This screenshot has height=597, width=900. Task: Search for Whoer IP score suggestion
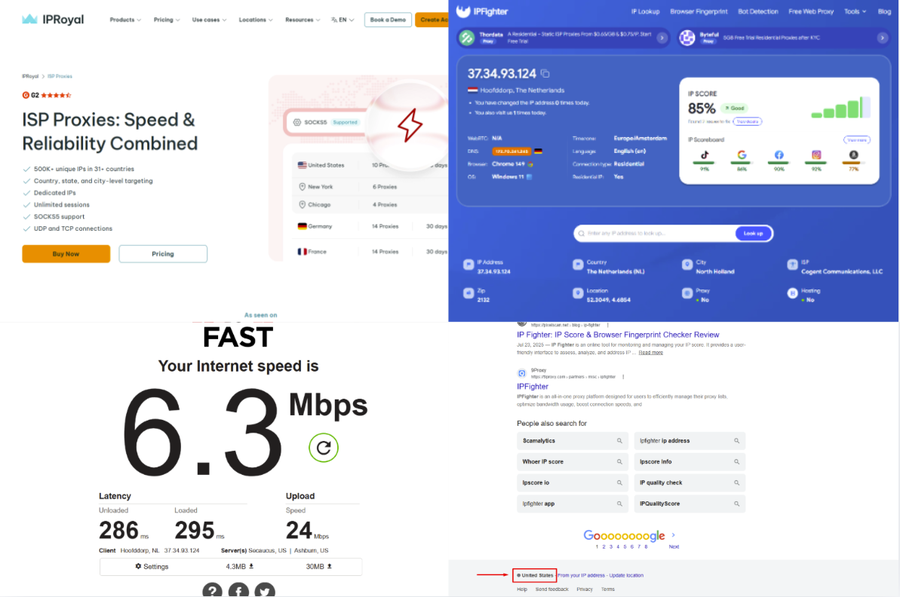click(572, 462)
